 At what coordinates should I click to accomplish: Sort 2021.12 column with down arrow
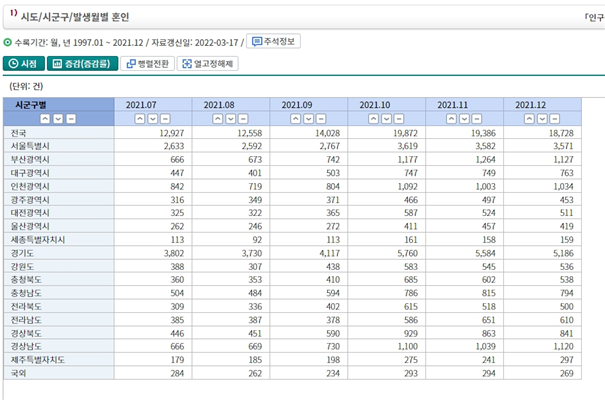point(542,119)
